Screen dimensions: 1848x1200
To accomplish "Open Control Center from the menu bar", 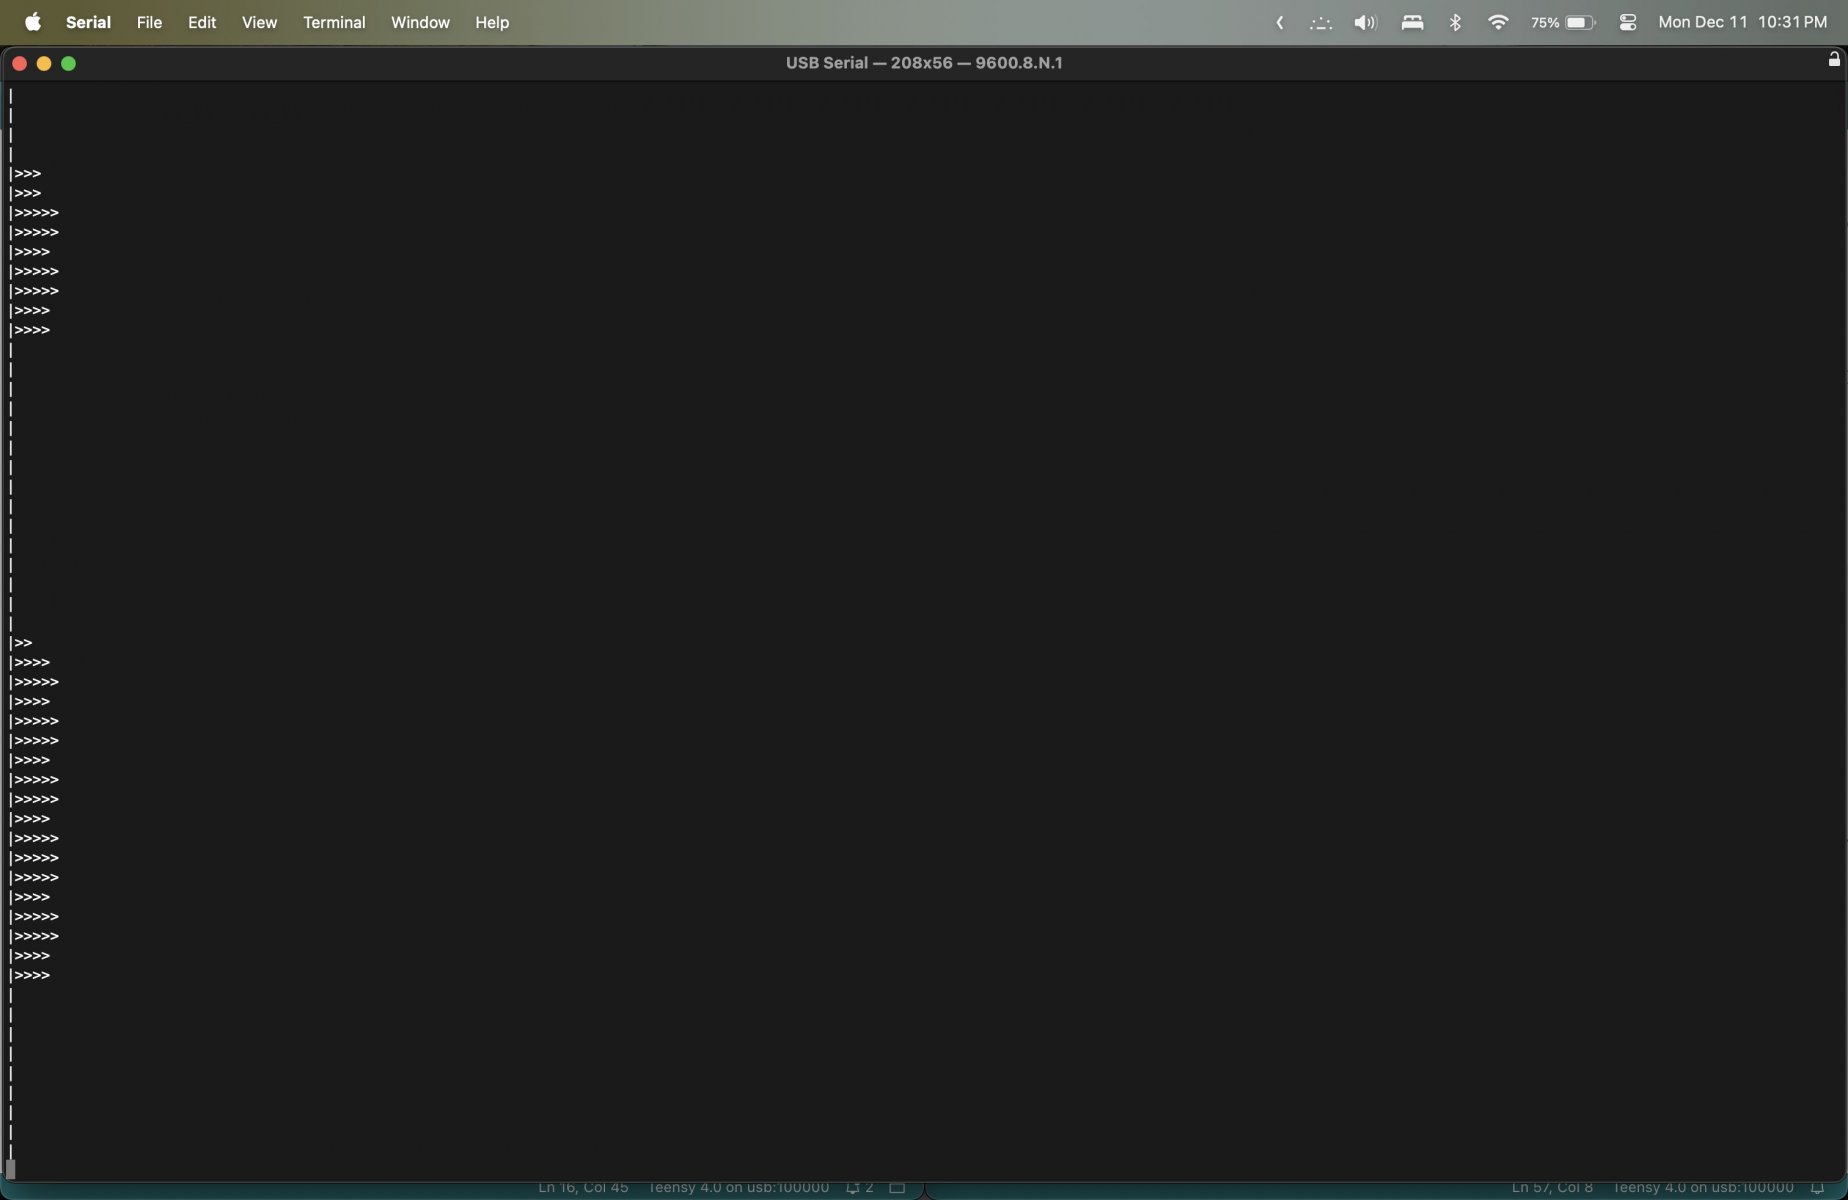I will click(1628, 22).
